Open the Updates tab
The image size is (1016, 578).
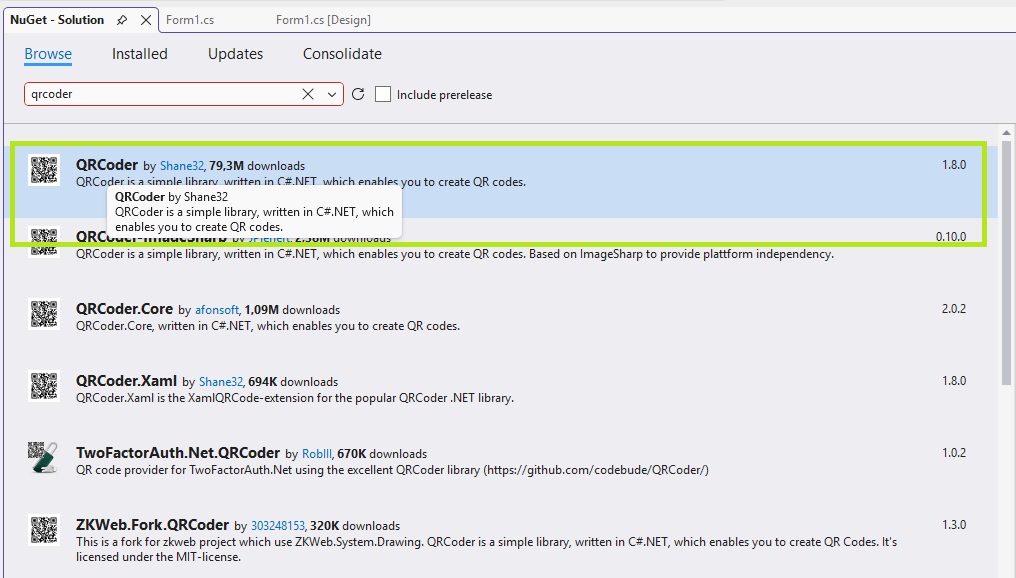(235, 54)
